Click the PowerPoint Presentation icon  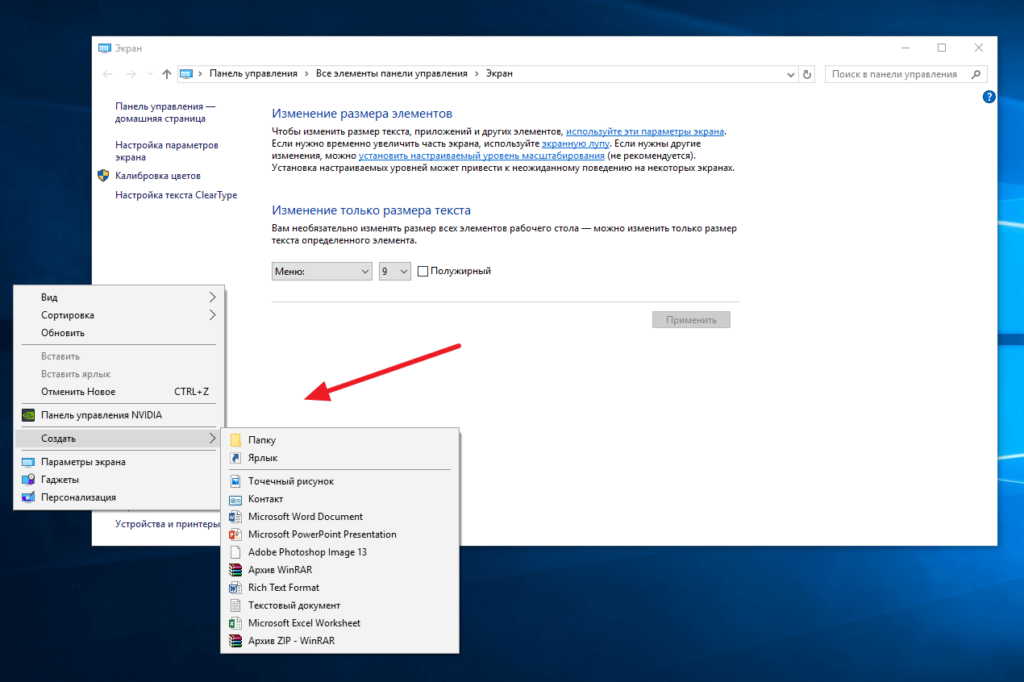point(236,535)
